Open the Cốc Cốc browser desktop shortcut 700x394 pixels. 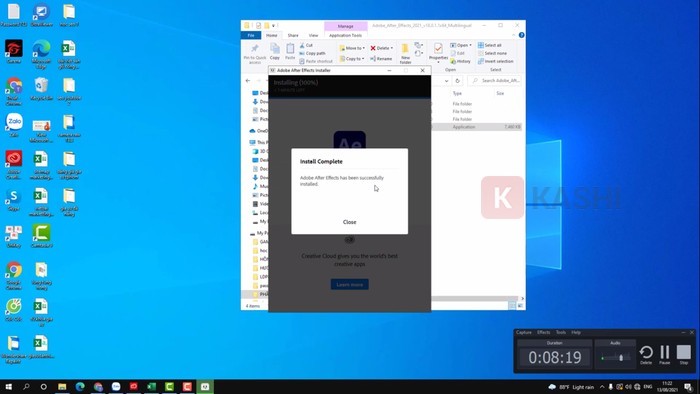coord(14,310)
